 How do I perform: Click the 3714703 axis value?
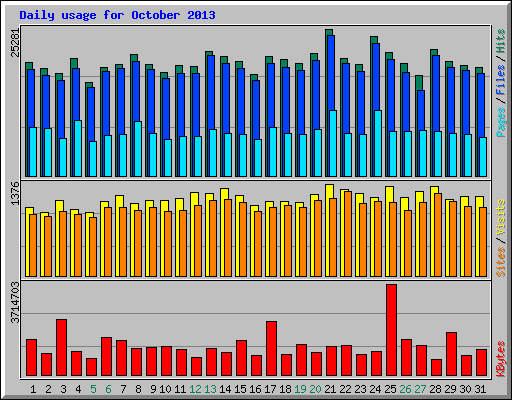(x=16, y=303)
